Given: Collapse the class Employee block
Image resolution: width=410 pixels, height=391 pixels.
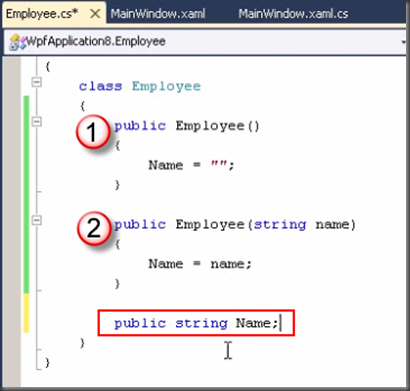Looking at the screenshot, I should (x=37, y=82).
